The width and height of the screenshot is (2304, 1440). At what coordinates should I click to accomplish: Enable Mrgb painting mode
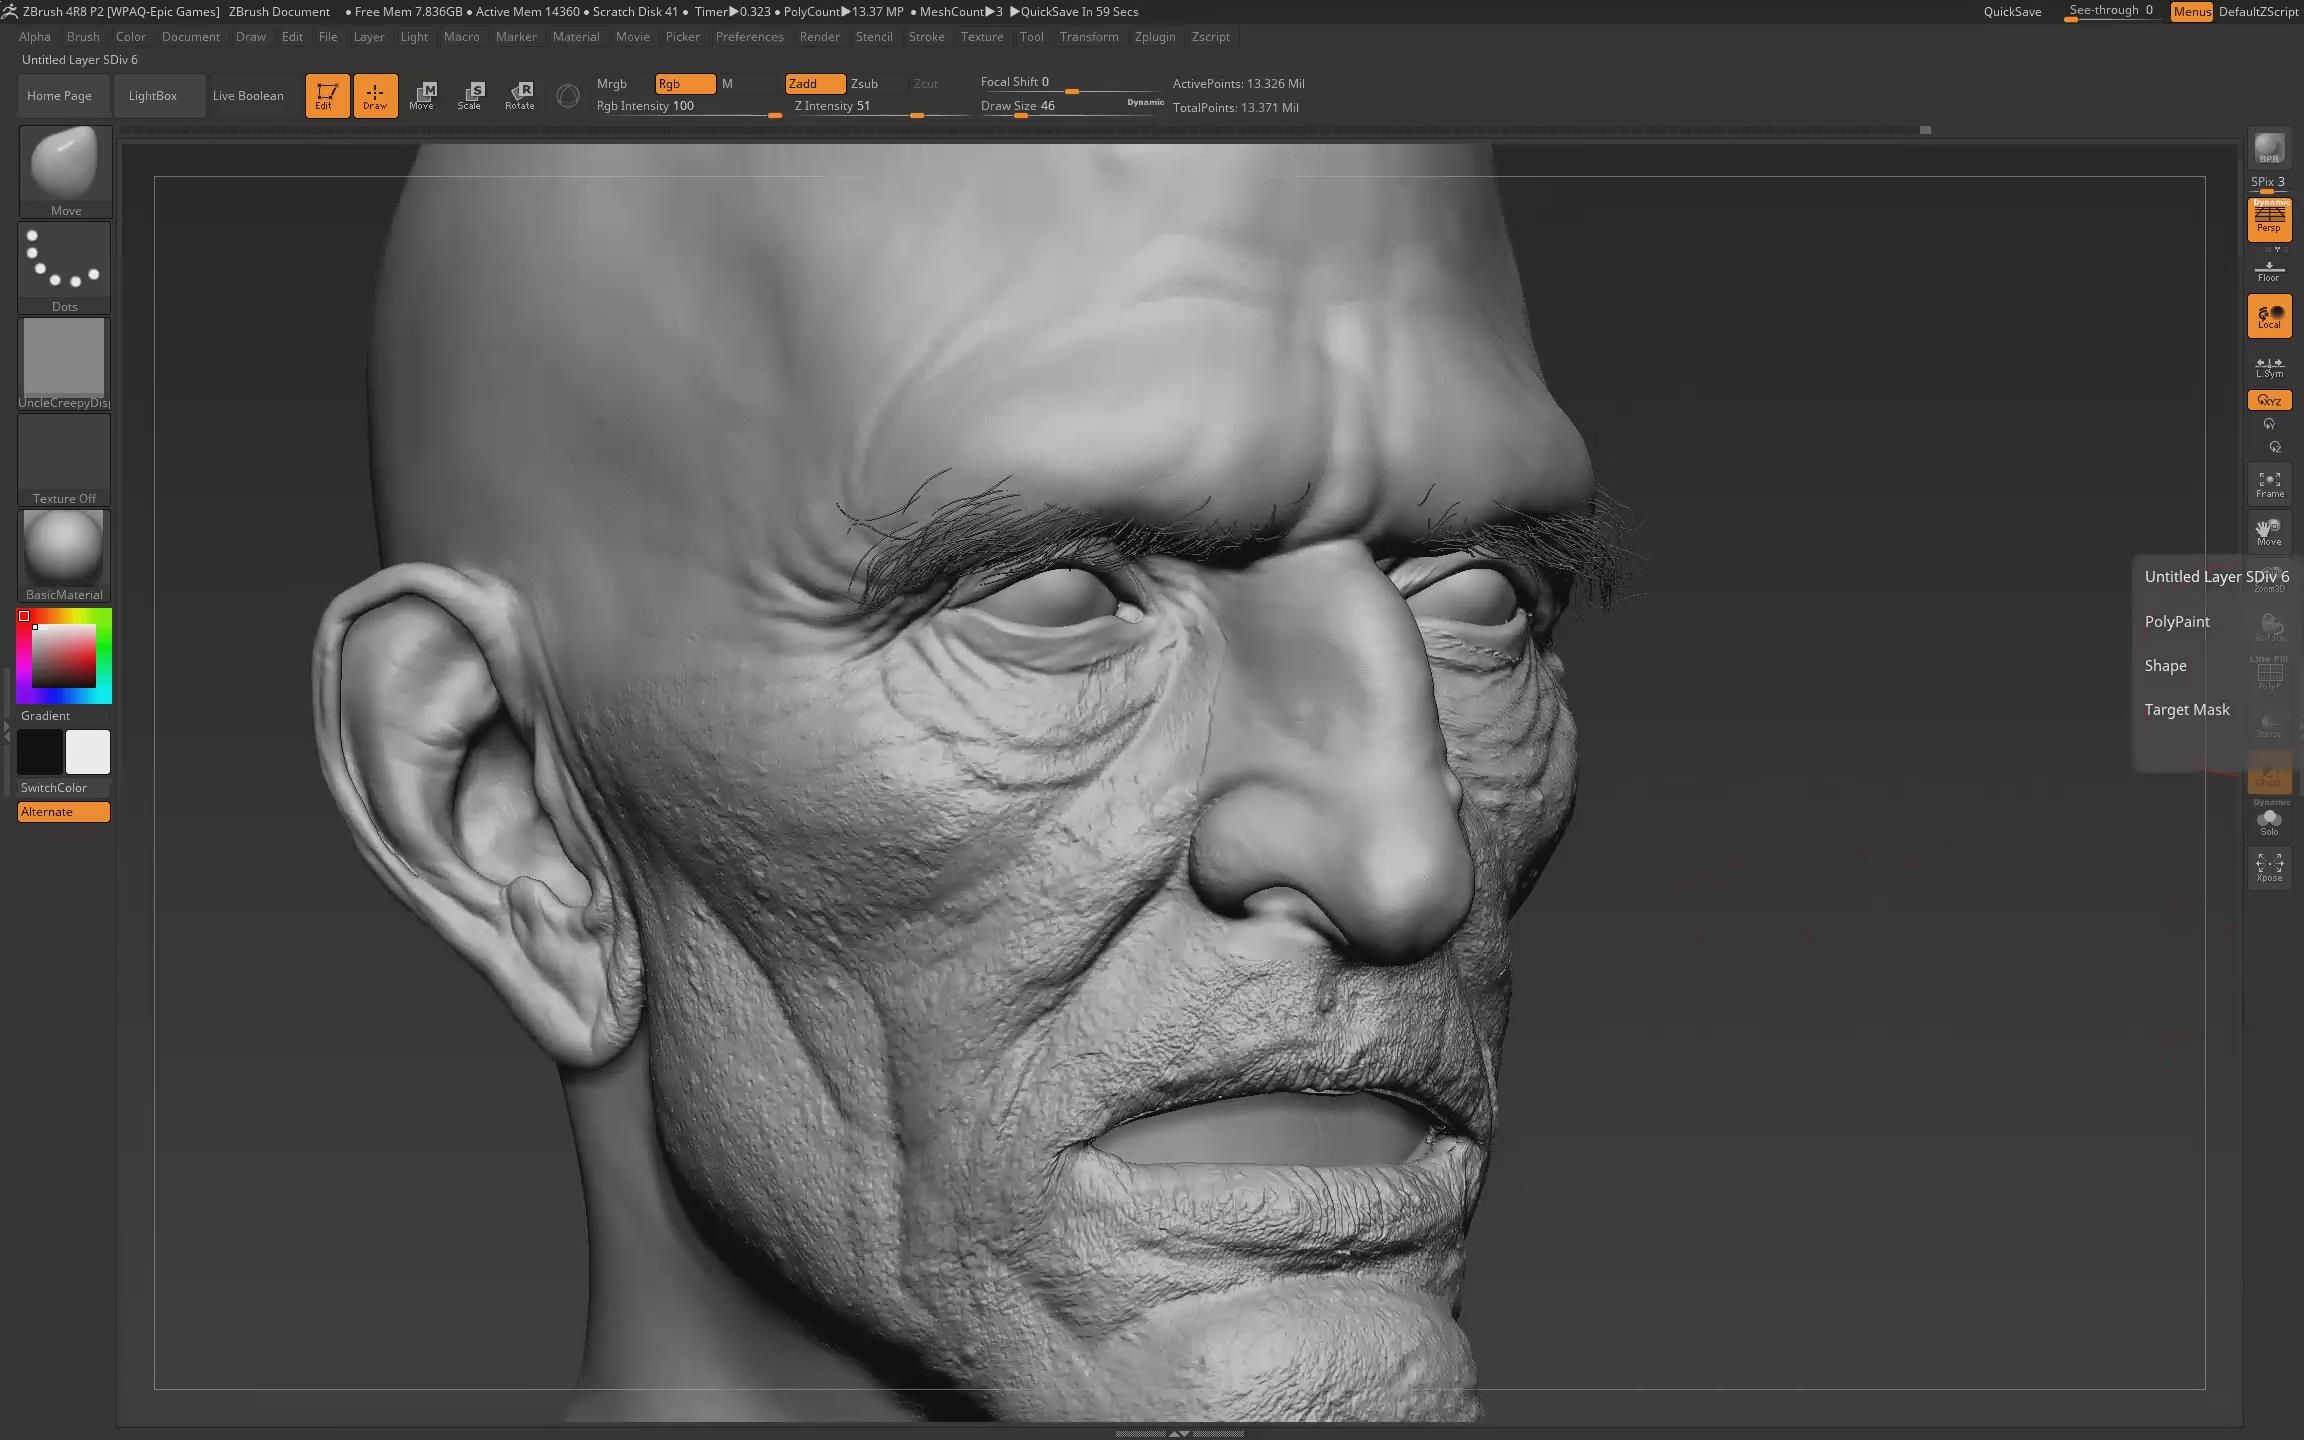click(612, 84)
